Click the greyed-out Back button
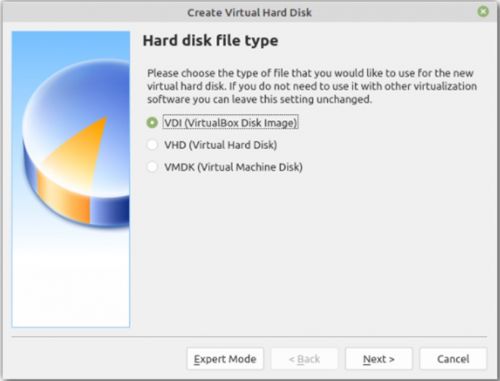Screen dimensions: 500x381 [x=304, y=359]
